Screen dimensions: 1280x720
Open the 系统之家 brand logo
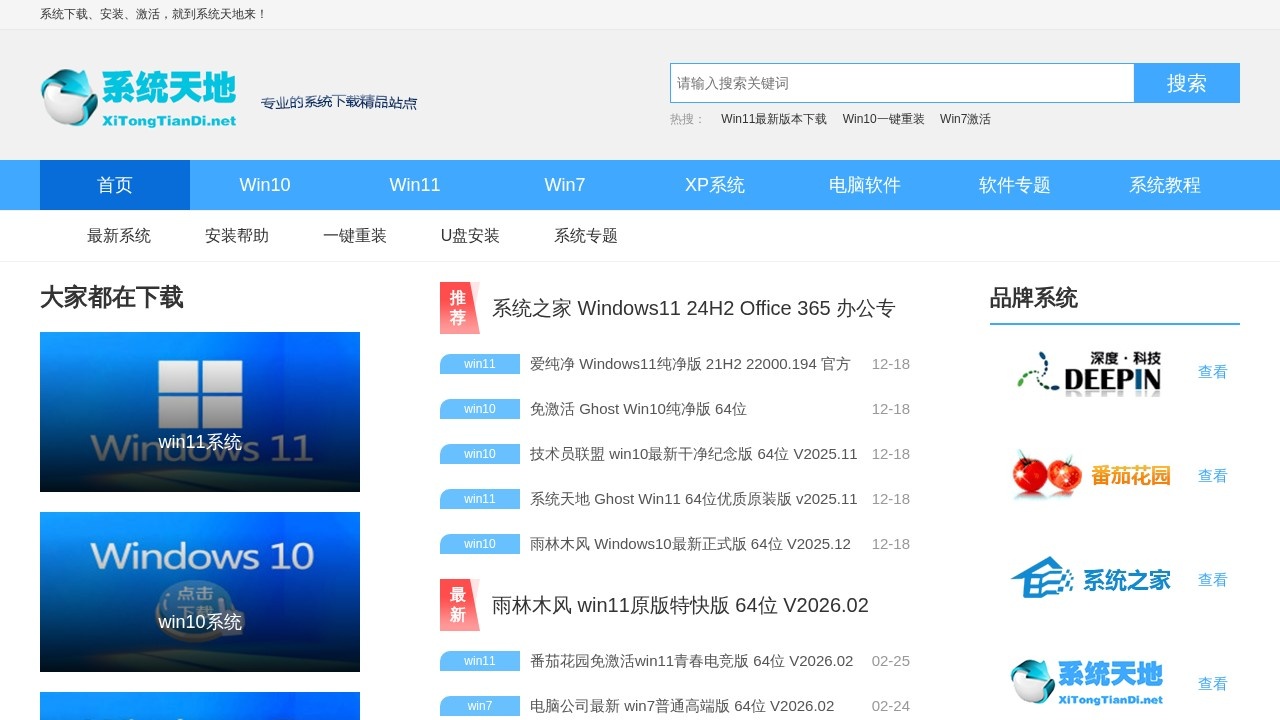pyautogui.click(x=1090, y=580)
